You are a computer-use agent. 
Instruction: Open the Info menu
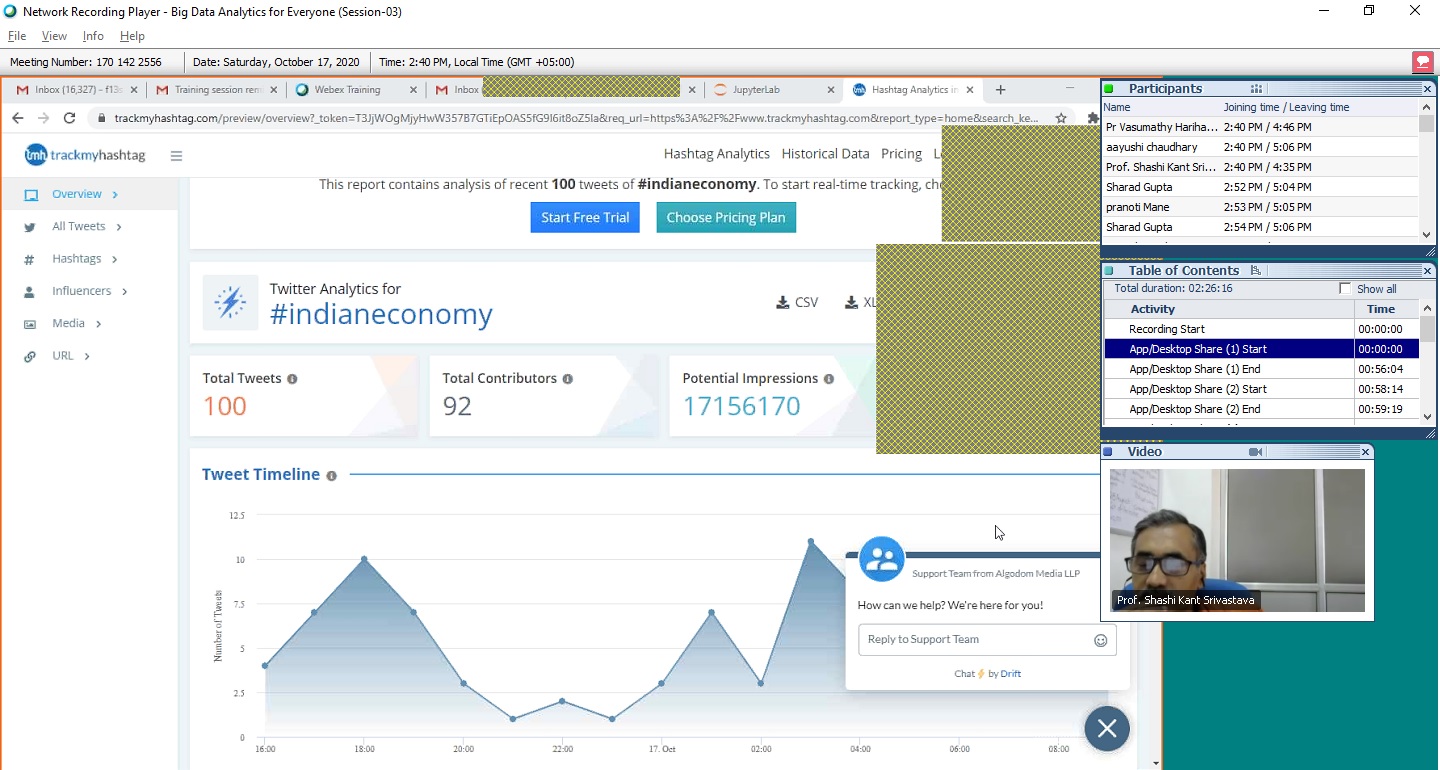93,36
